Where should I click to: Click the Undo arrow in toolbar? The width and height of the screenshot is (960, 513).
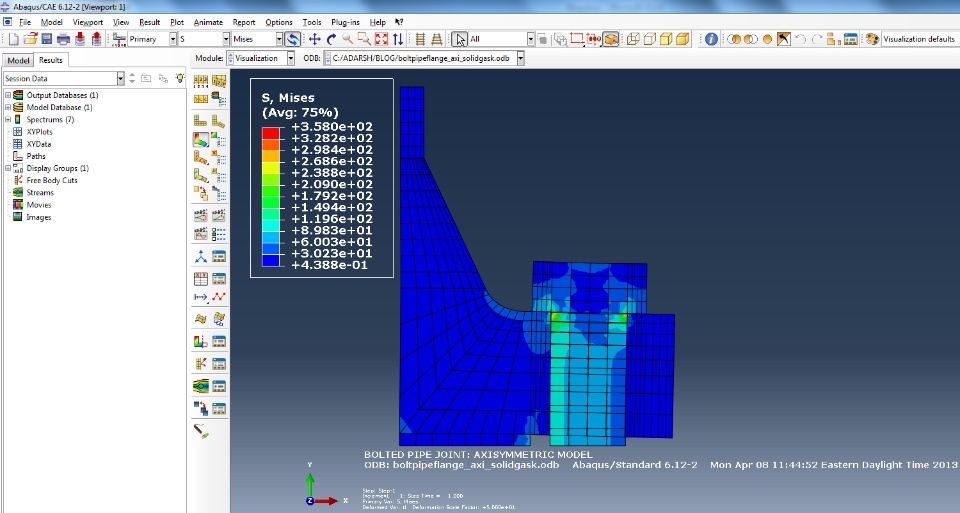point(800,39)
